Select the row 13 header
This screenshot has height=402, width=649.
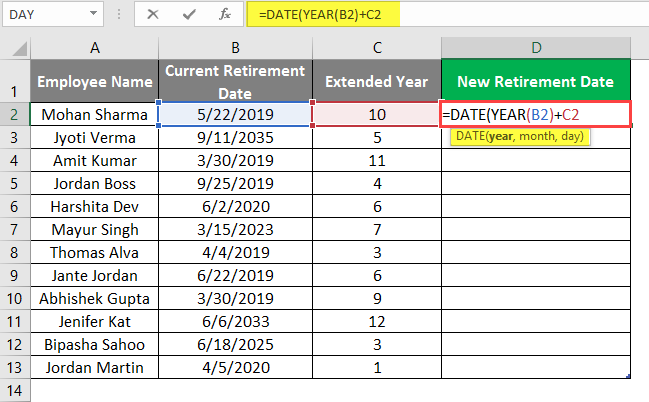[15, 366]
